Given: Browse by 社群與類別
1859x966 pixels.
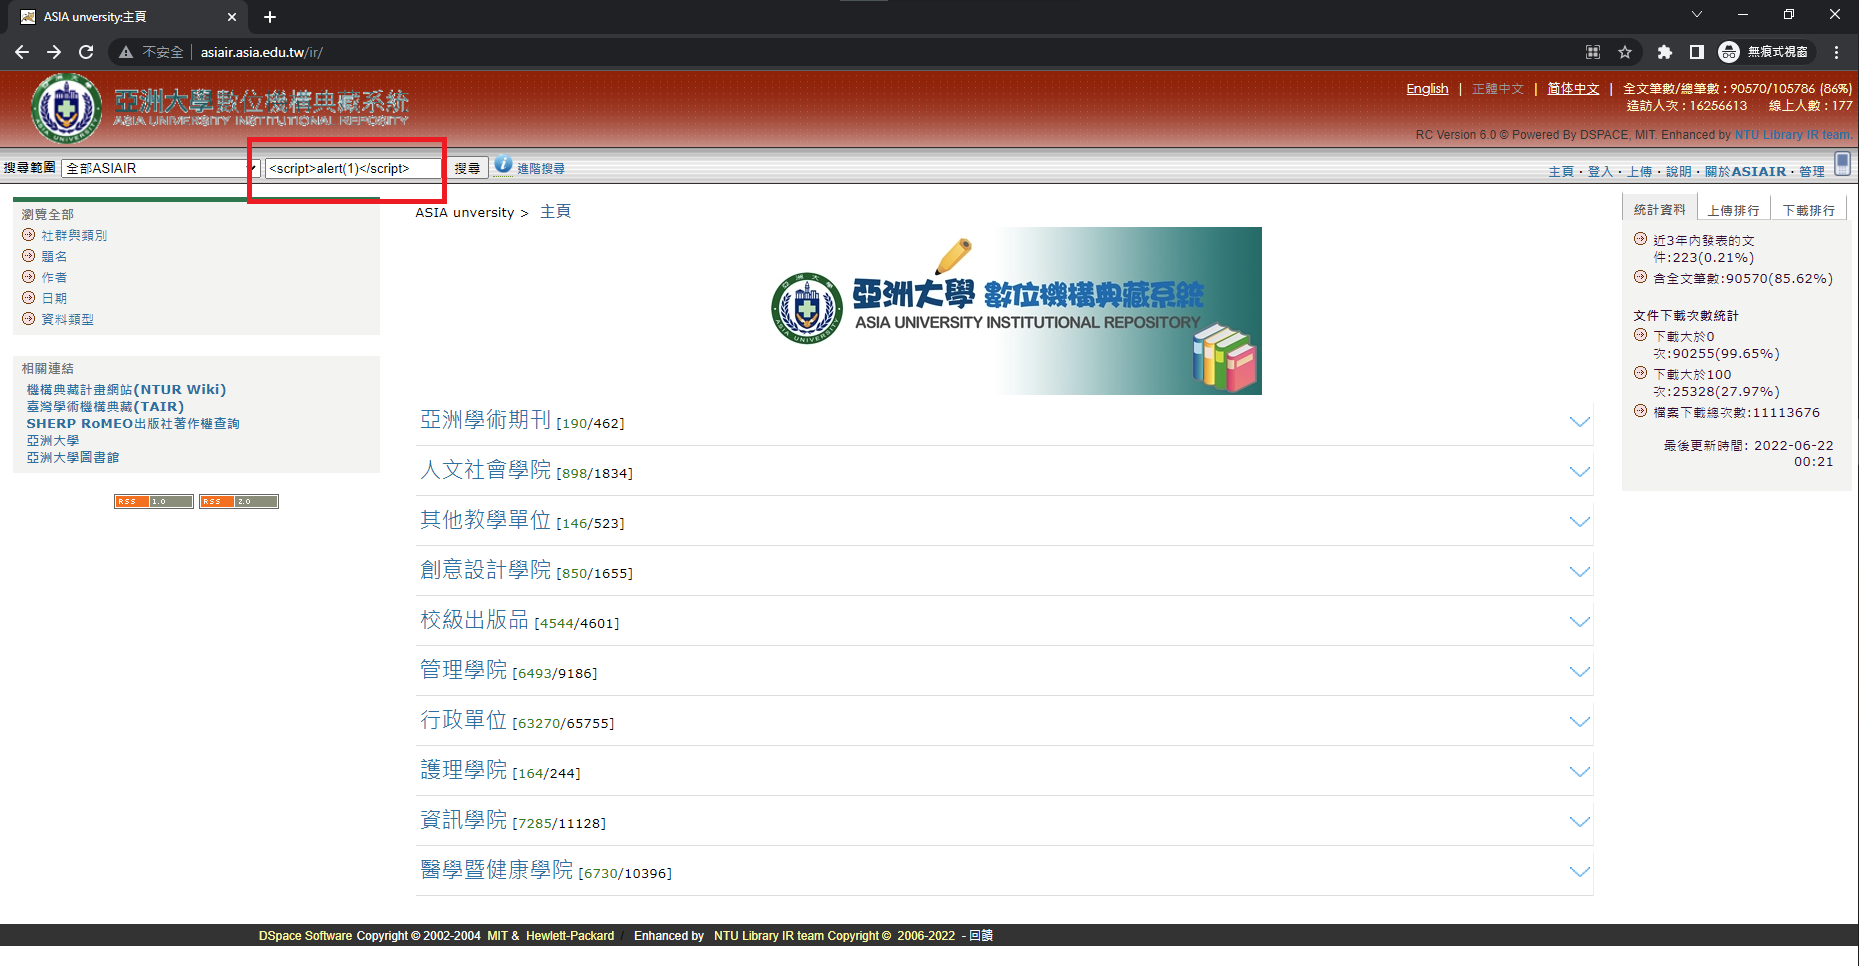Looking at the screenshot, I should point(74,236).
